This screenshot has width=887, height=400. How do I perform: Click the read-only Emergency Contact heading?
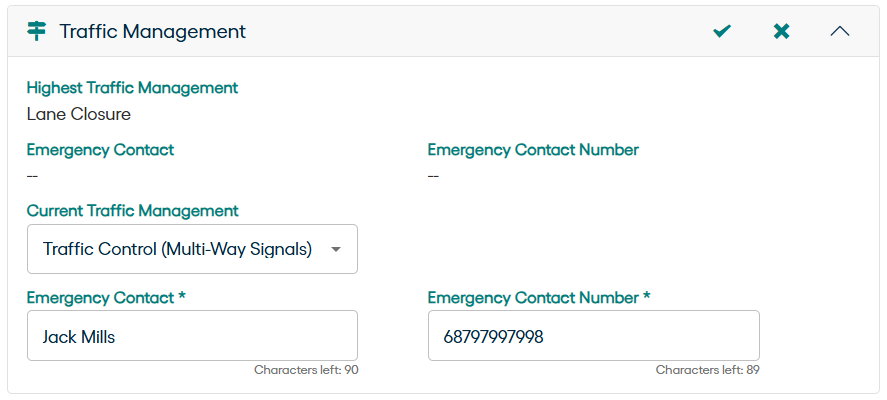point(100,150)
